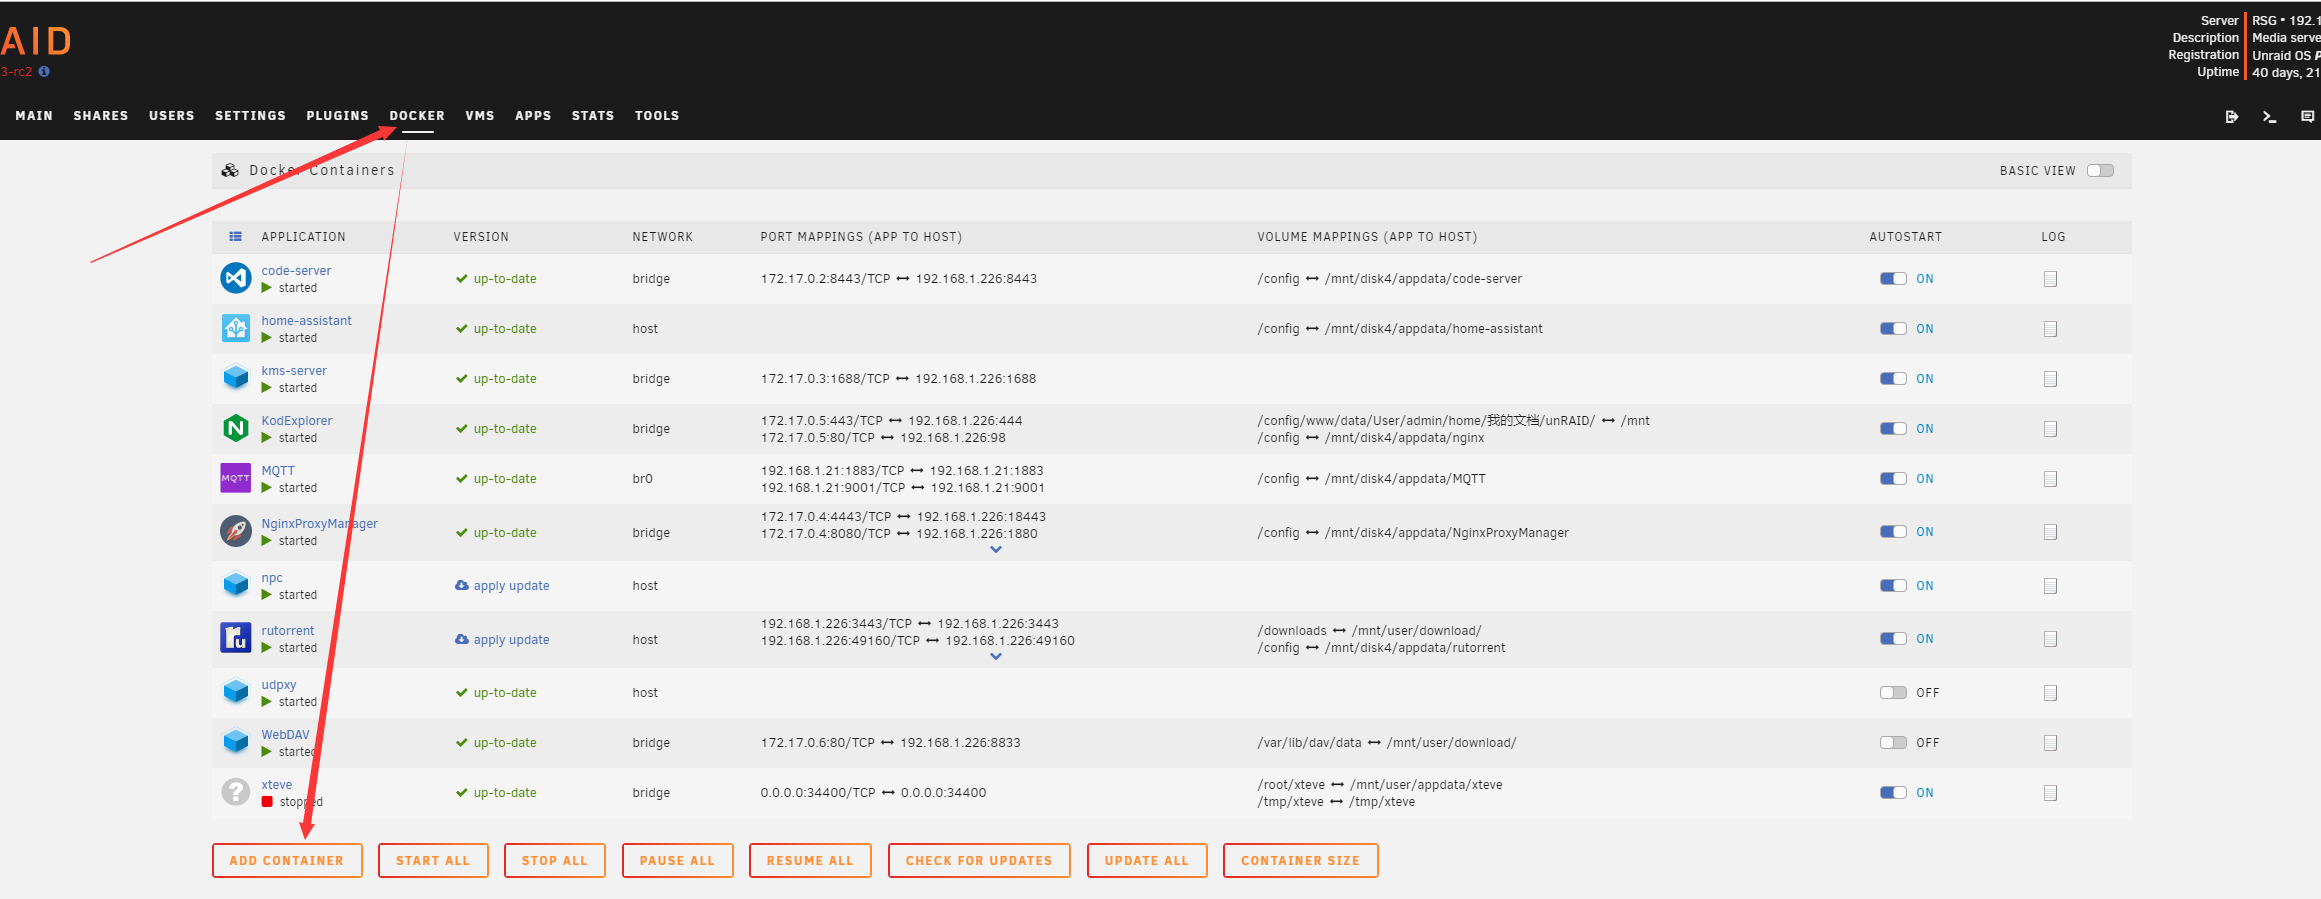2321x899 pixels.
Task: Turn off autostart for code-server
Action: tap(1893, 279)
